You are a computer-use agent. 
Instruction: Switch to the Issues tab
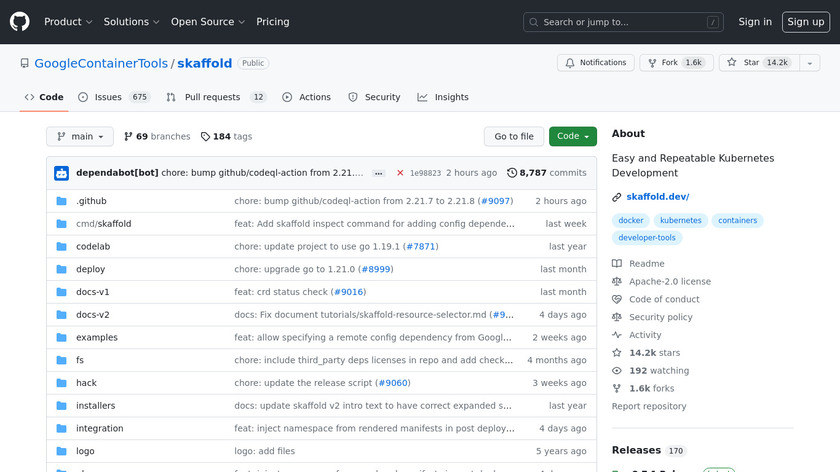pos(113,97)
